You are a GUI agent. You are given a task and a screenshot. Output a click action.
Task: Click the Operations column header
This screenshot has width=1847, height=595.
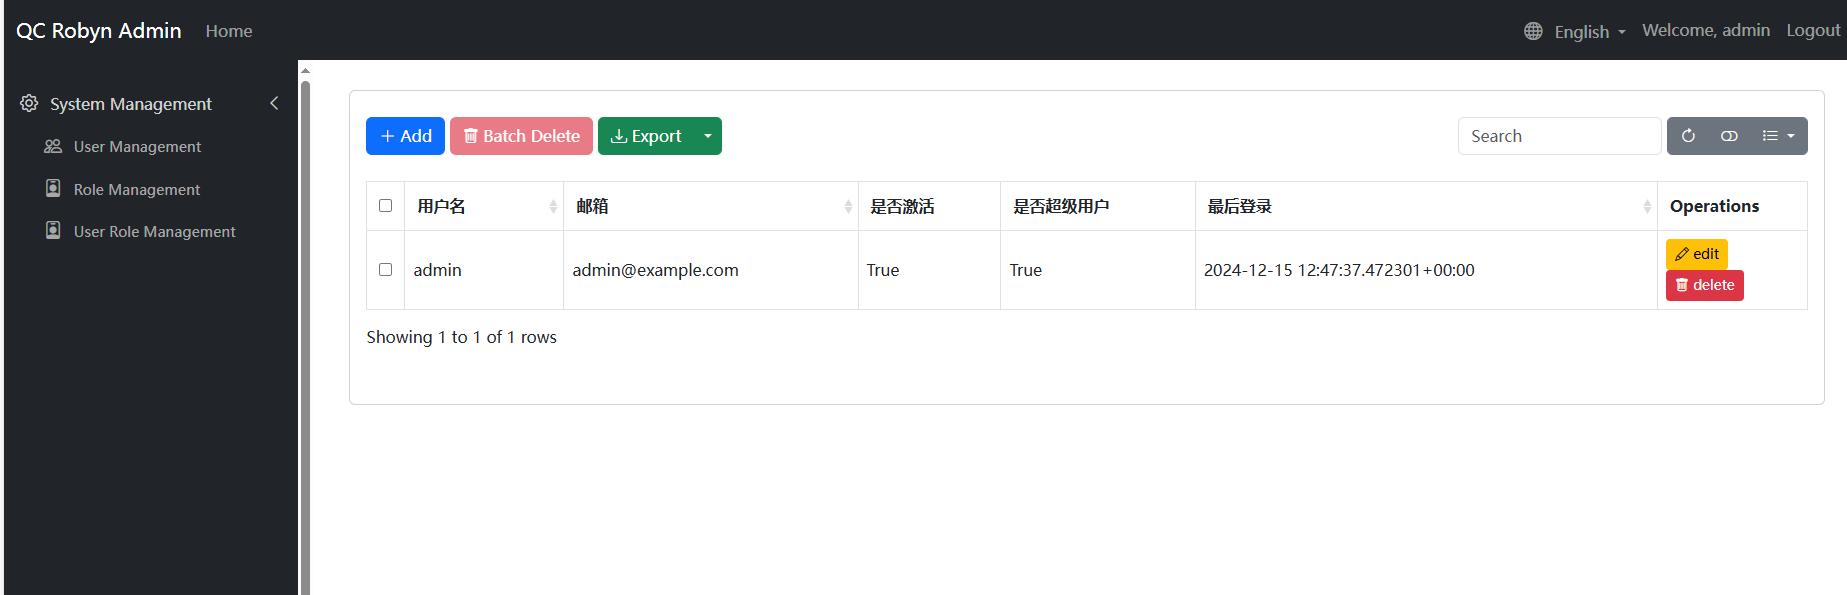pyautogui.click(x=1732, y=206)
